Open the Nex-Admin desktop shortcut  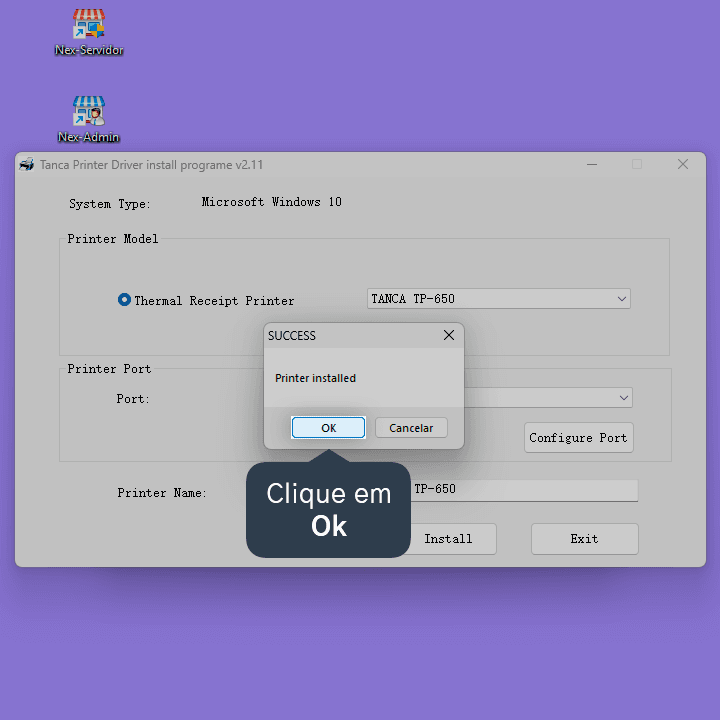[89, 119]
